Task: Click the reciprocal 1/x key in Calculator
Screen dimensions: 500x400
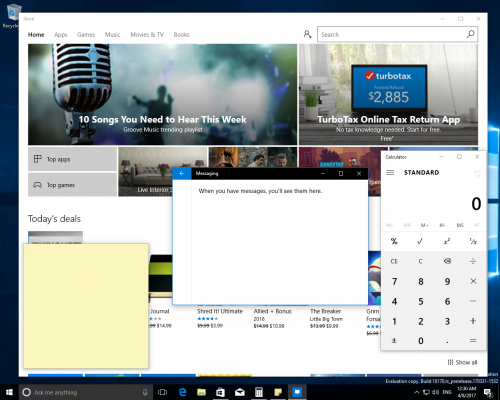Action: tap(473, 241)
